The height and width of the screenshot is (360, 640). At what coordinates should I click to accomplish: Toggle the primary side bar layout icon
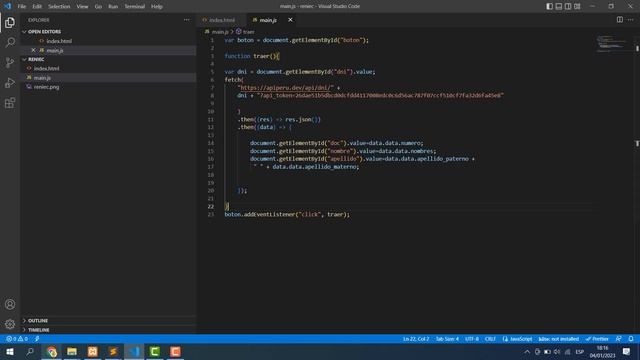549,6
